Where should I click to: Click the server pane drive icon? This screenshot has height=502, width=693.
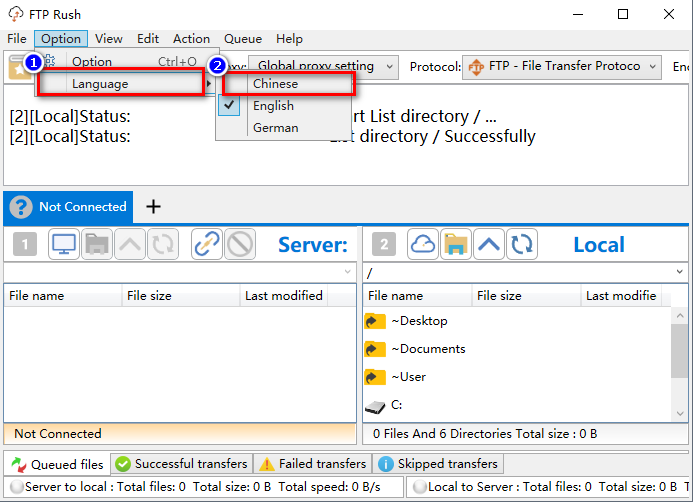pyautogui.click(x=97, y=244)
